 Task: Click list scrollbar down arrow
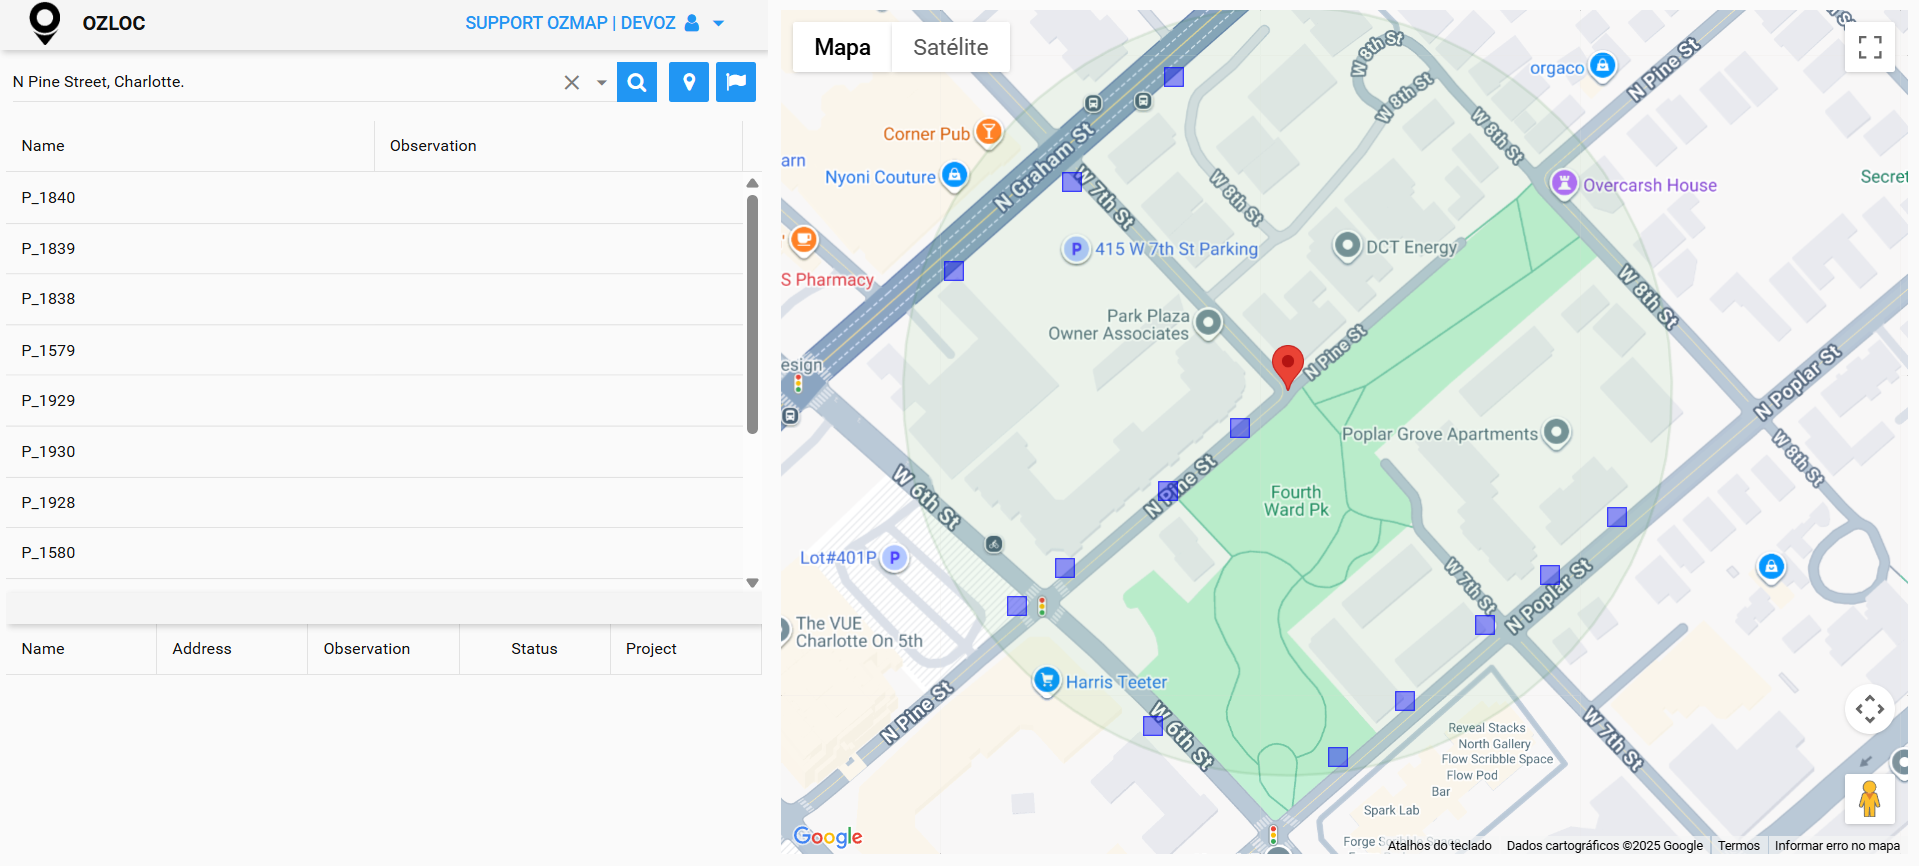[x=753, y=583]
